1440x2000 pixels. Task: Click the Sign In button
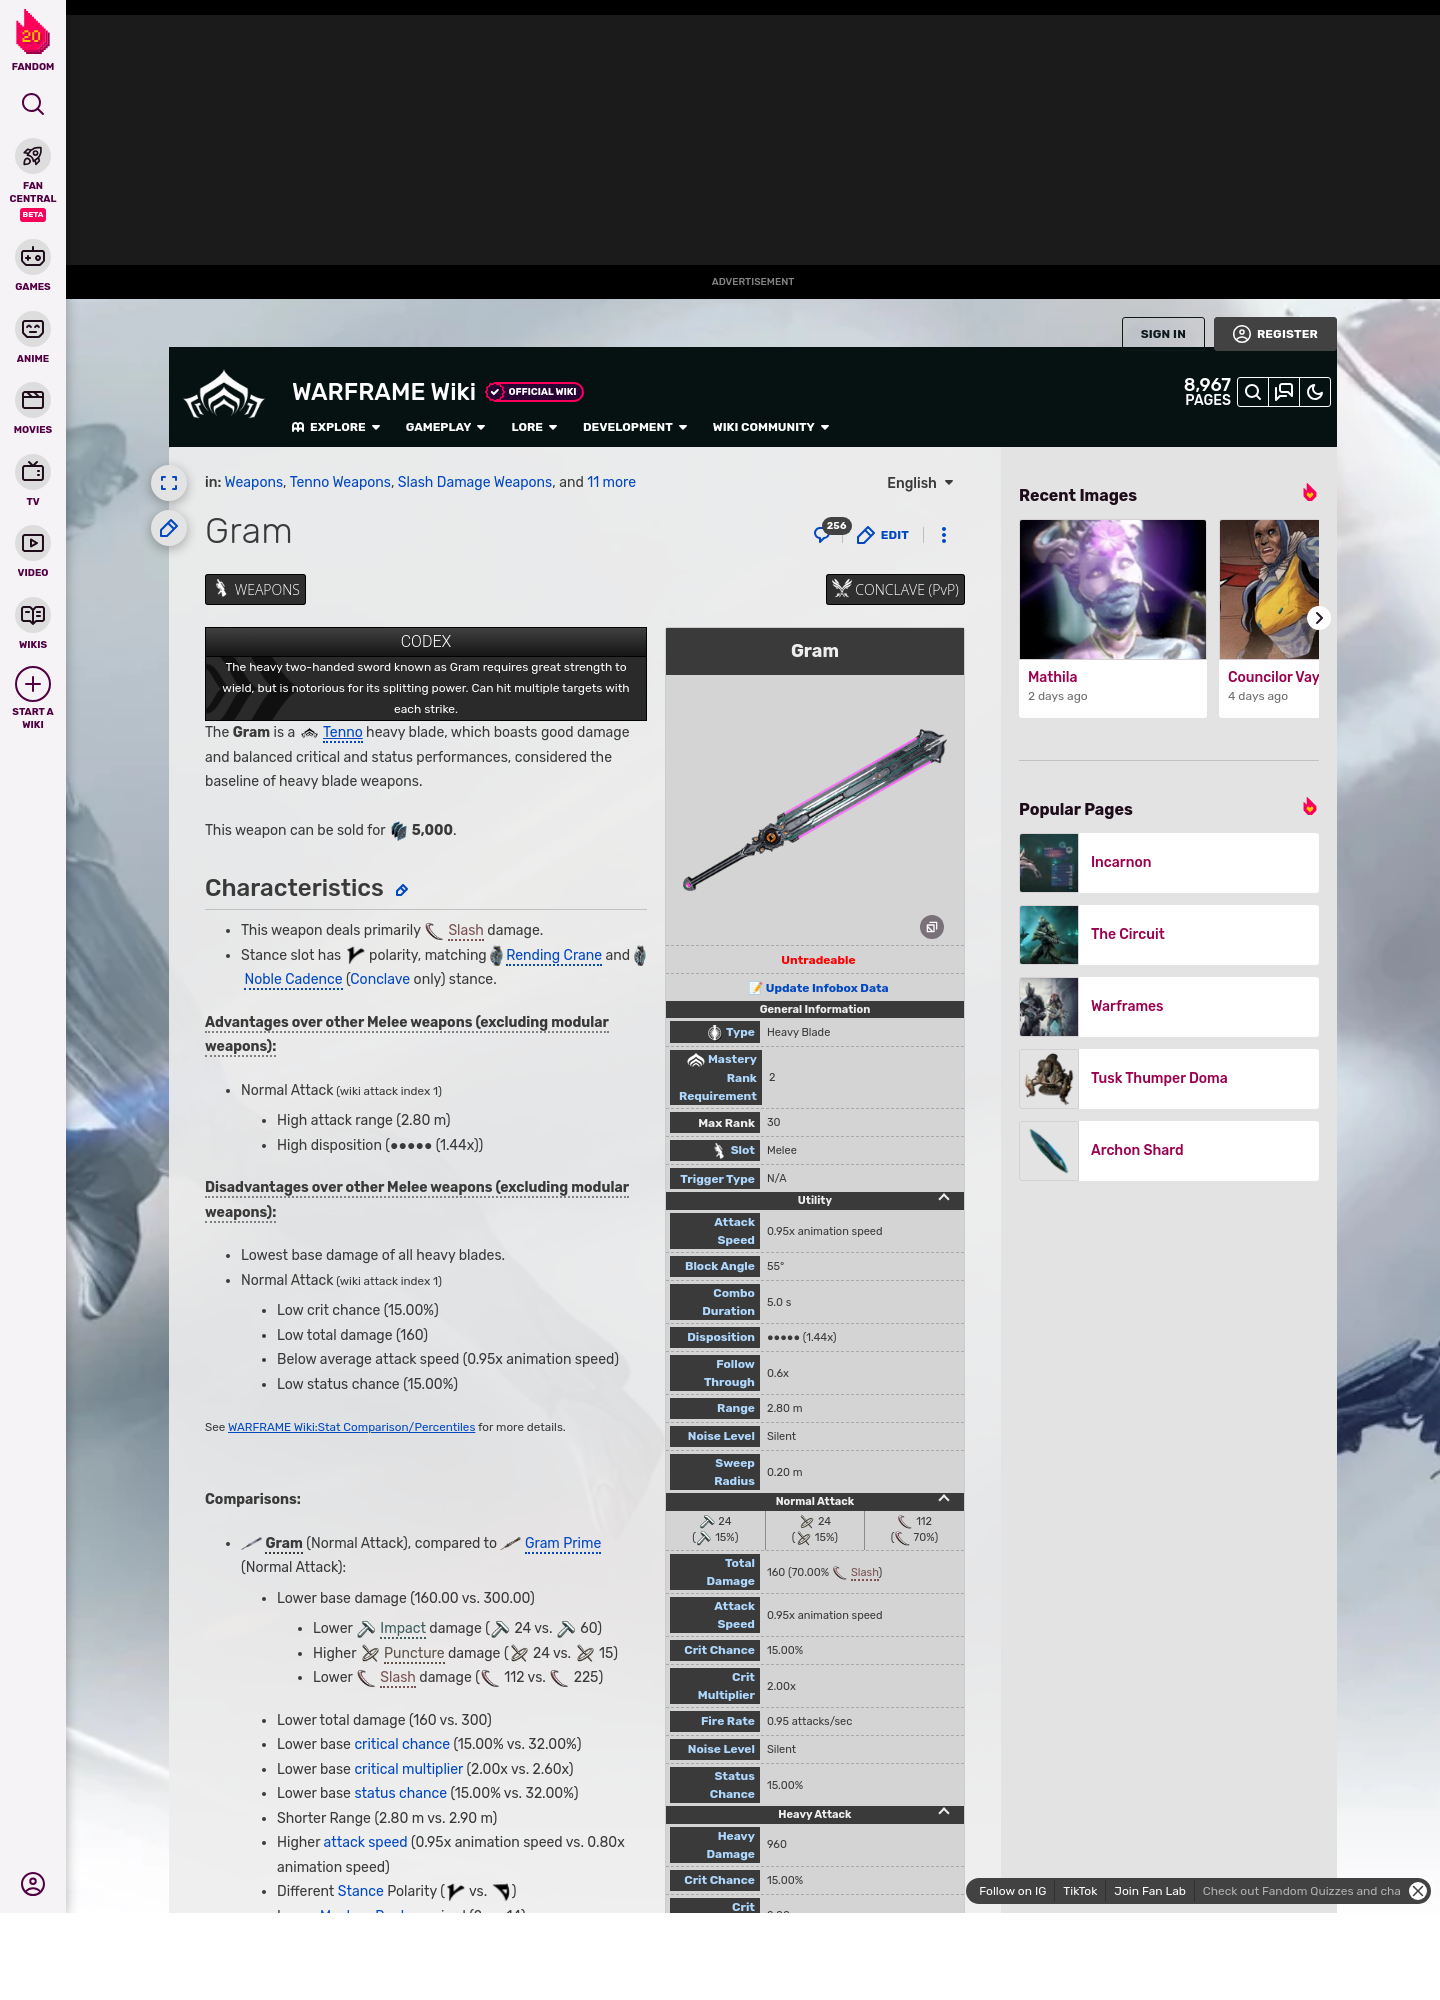tap(1163, 334)
